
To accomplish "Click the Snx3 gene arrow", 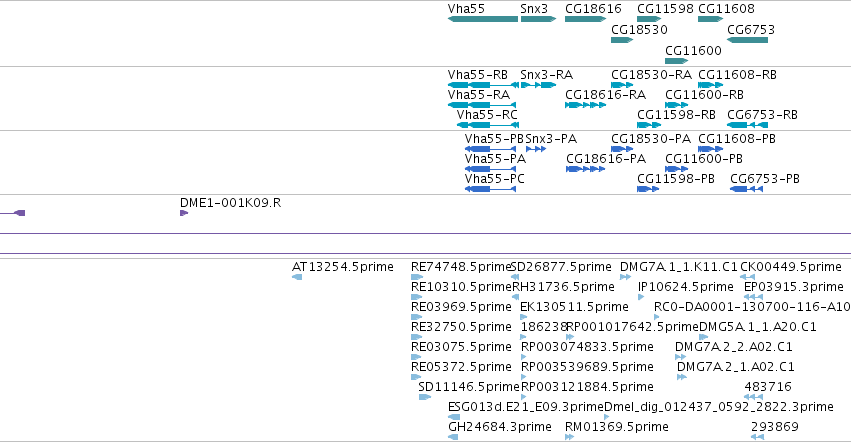I will click(538, 19).
